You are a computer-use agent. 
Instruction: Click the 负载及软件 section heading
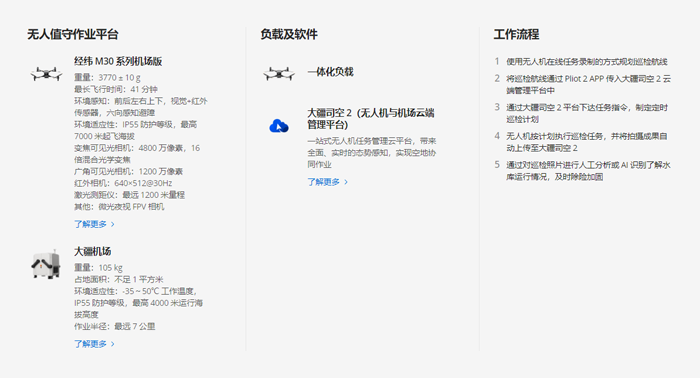289,34
